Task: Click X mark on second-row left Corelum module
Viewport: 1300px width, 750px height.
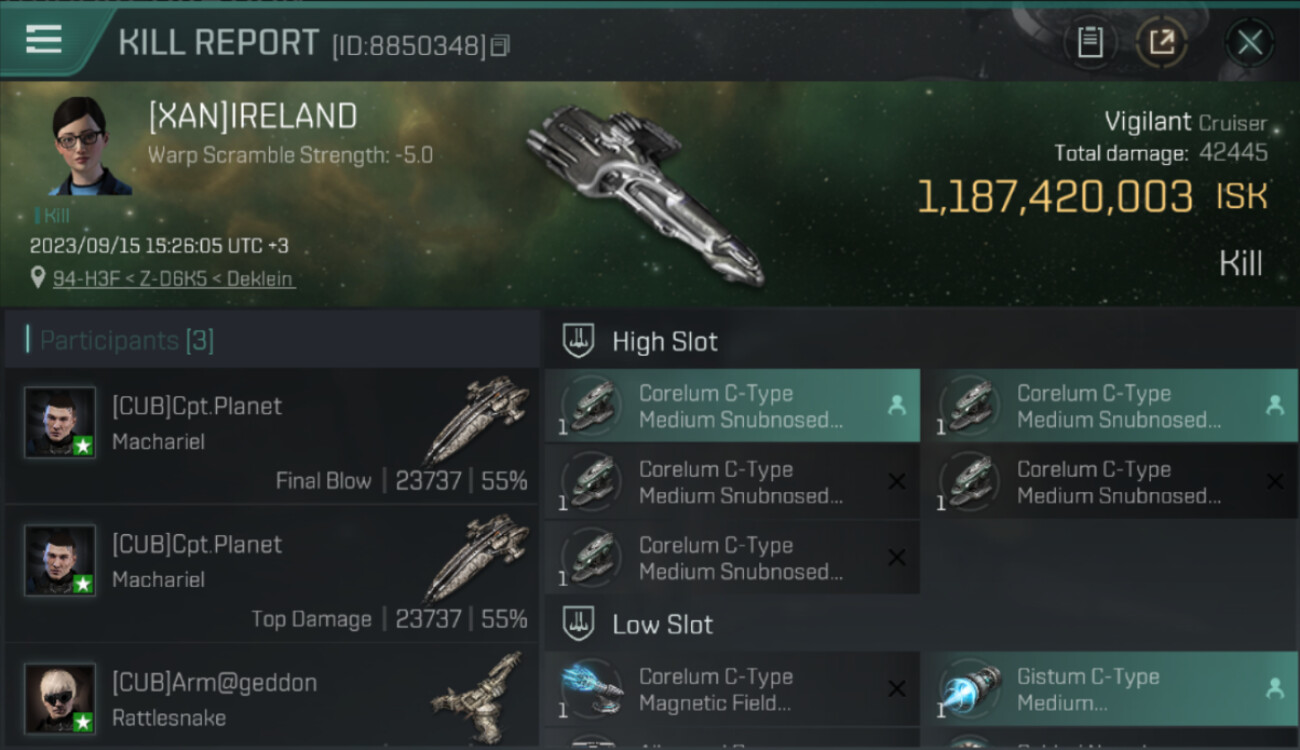Action: pos(897,482)
